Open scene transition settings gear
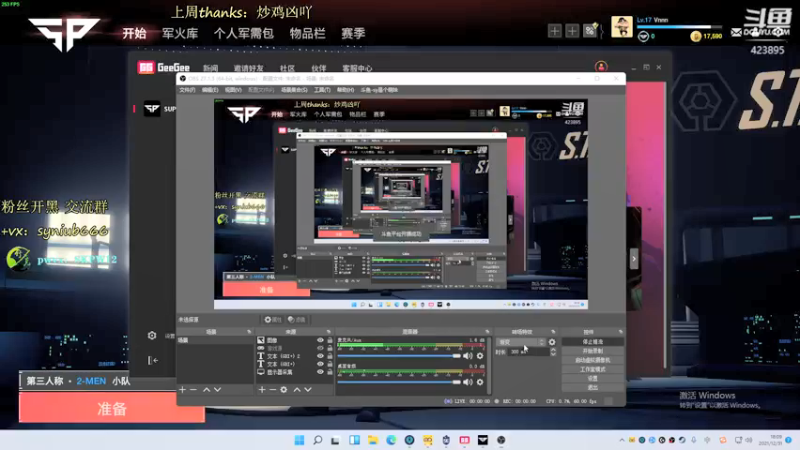 552,342
